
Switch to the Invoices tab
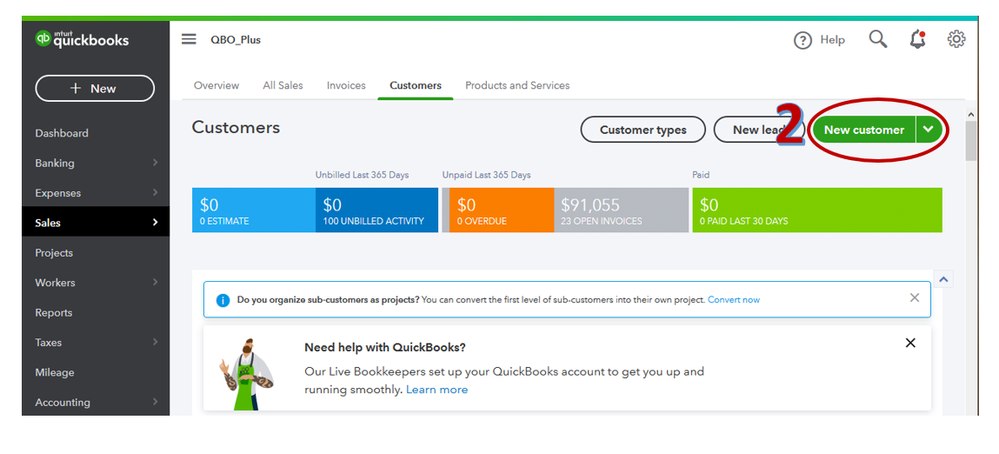tap(346, 85)
